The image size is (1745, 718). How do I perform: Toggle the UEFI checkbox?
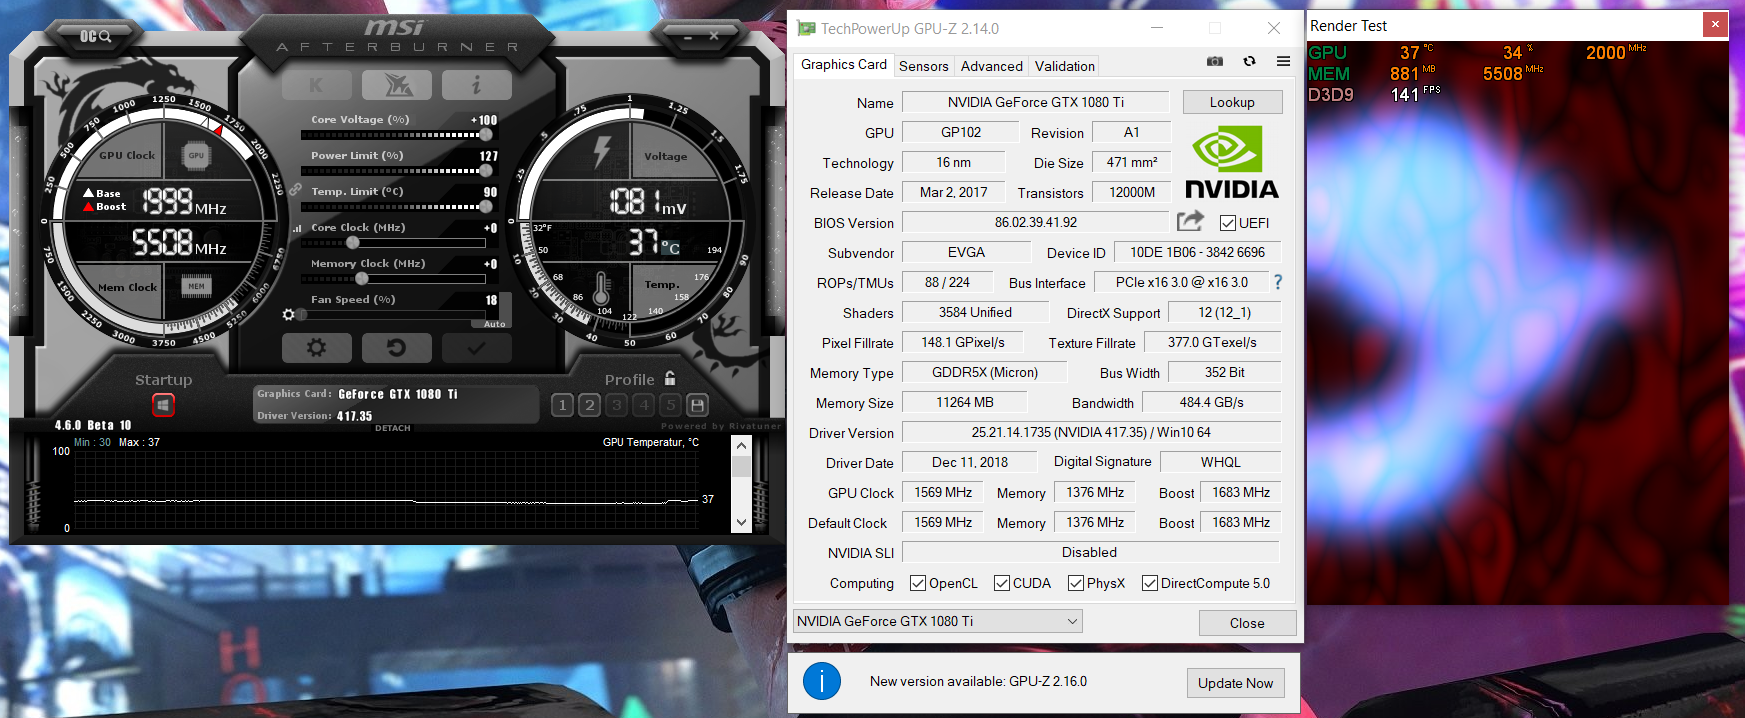(1228, 223)
